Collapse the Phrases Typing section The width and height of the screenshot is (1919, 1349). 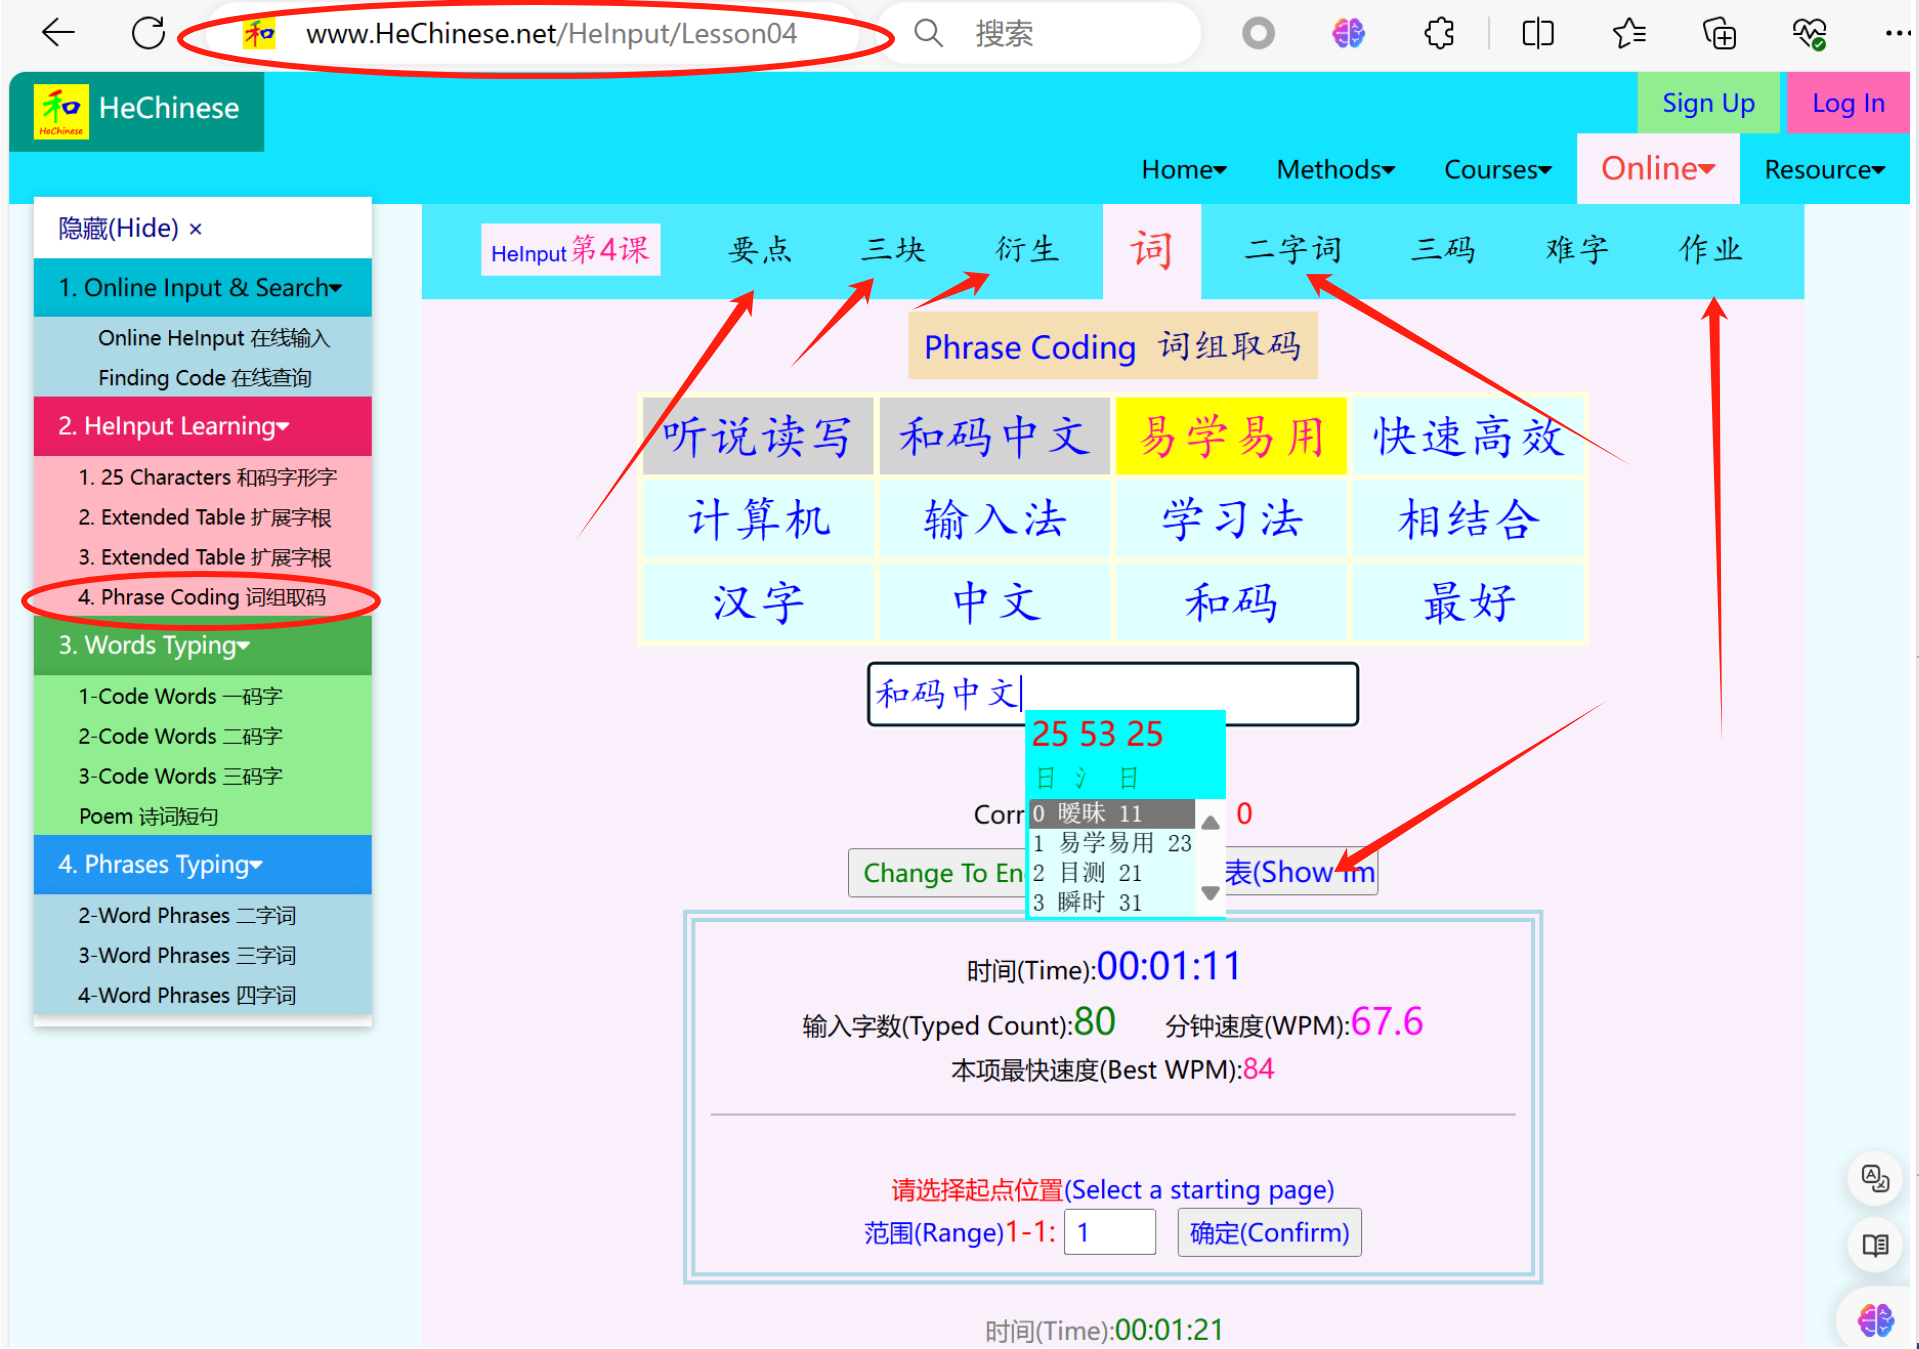coord(202,864)
